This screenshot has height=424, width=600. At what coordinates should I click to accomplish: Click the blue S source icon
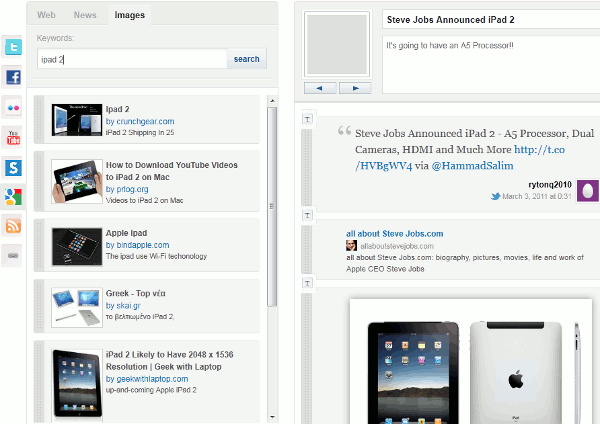[14, 167]
